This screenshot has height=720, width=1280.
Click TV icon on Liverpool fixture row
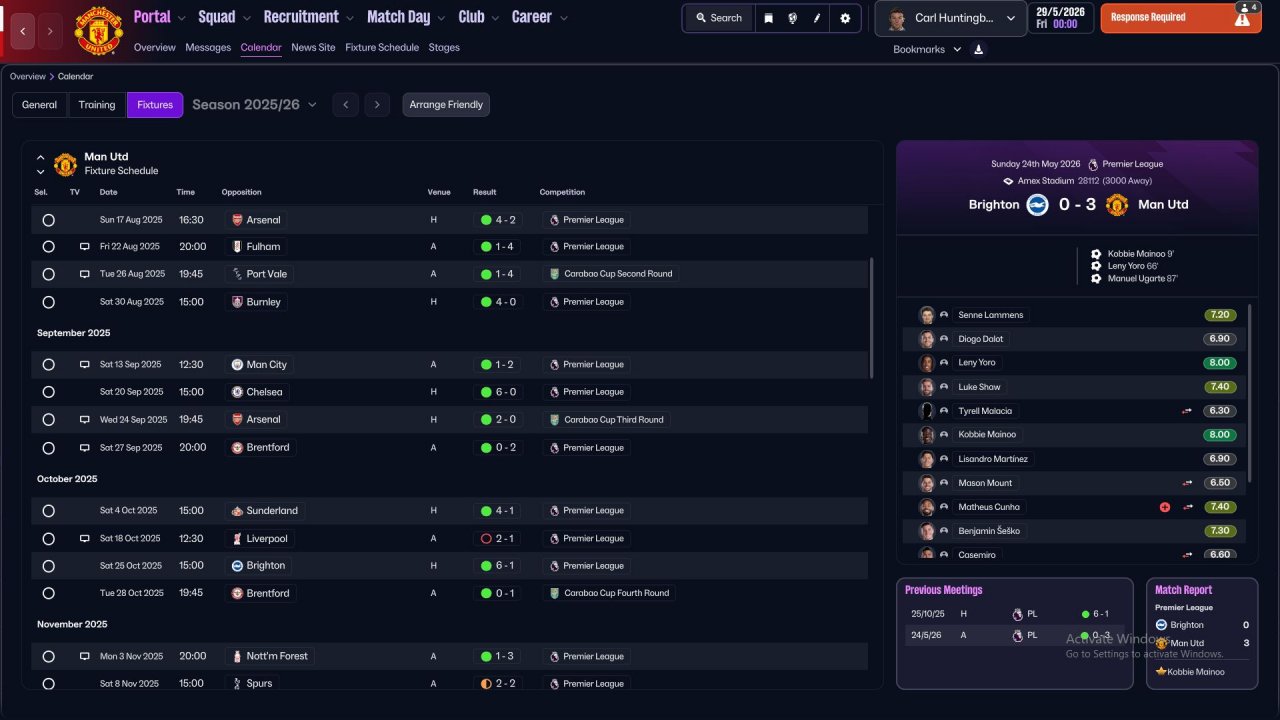point(85,538)
